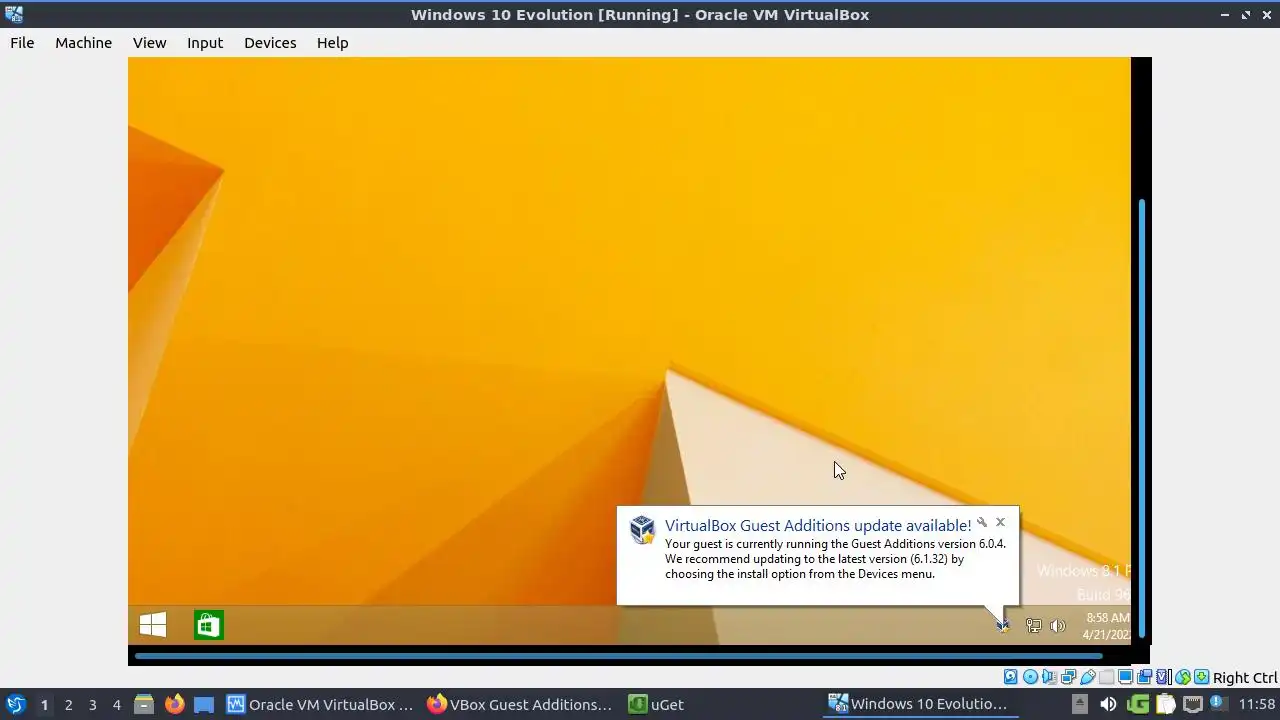Click the host clock showing 11:58

tap(1257, 704)
